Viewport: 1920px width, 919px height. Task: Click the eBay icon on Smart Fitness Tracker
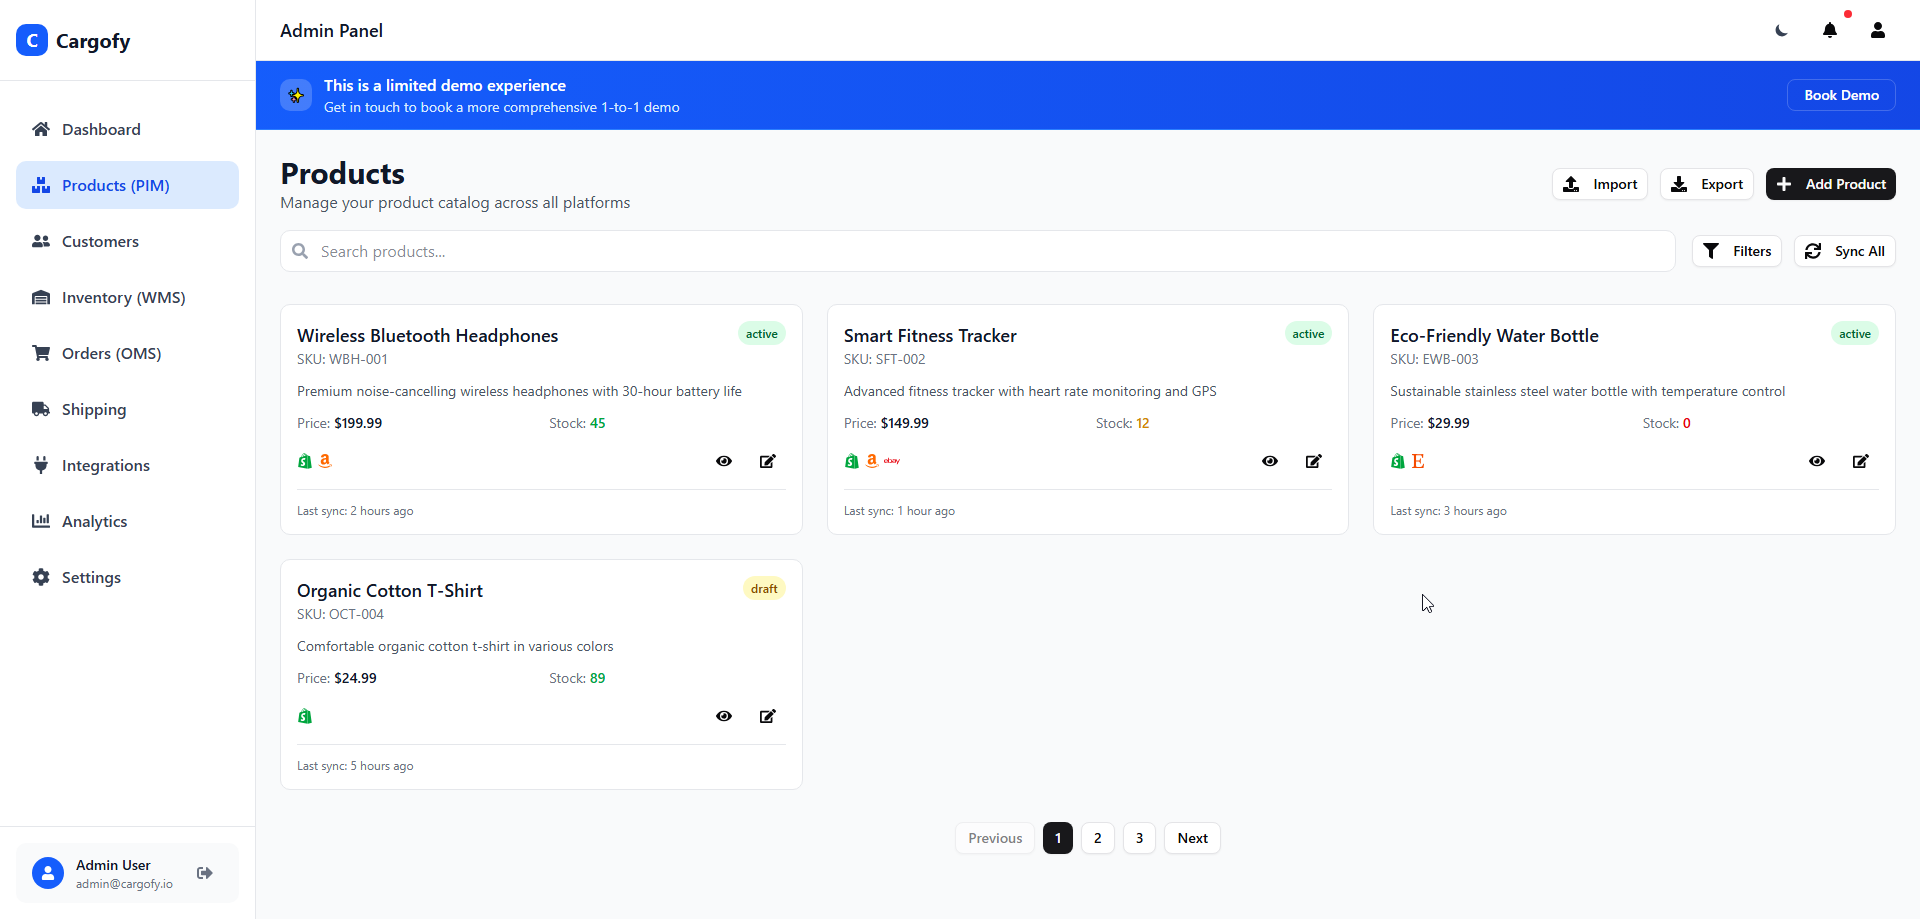(x=891, y=461)
